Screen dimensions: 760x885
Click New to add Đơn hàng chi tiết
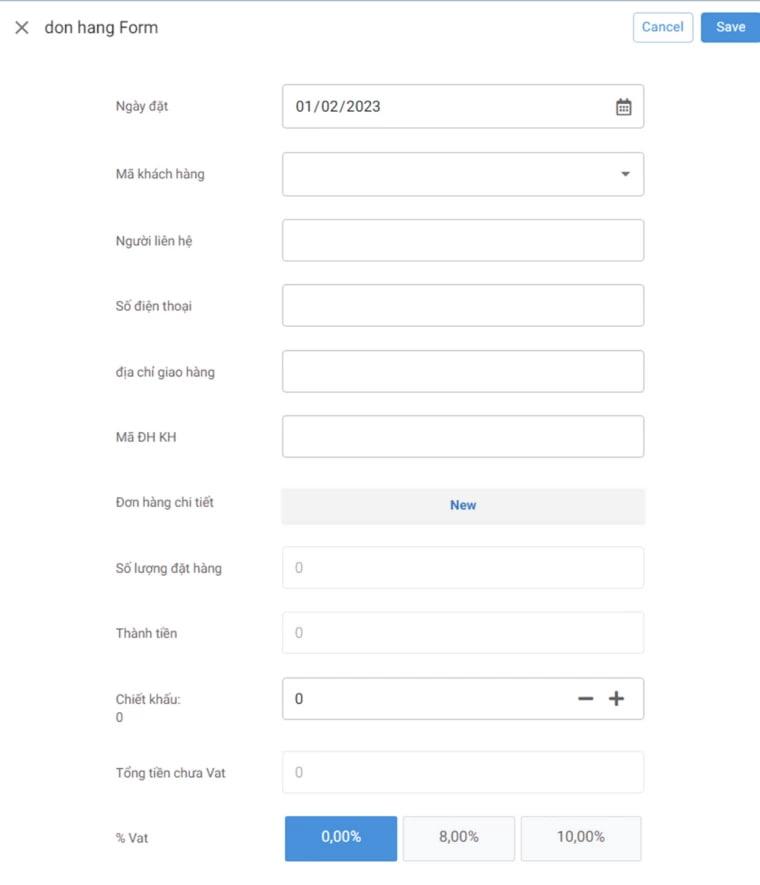[x=462, y=505]
